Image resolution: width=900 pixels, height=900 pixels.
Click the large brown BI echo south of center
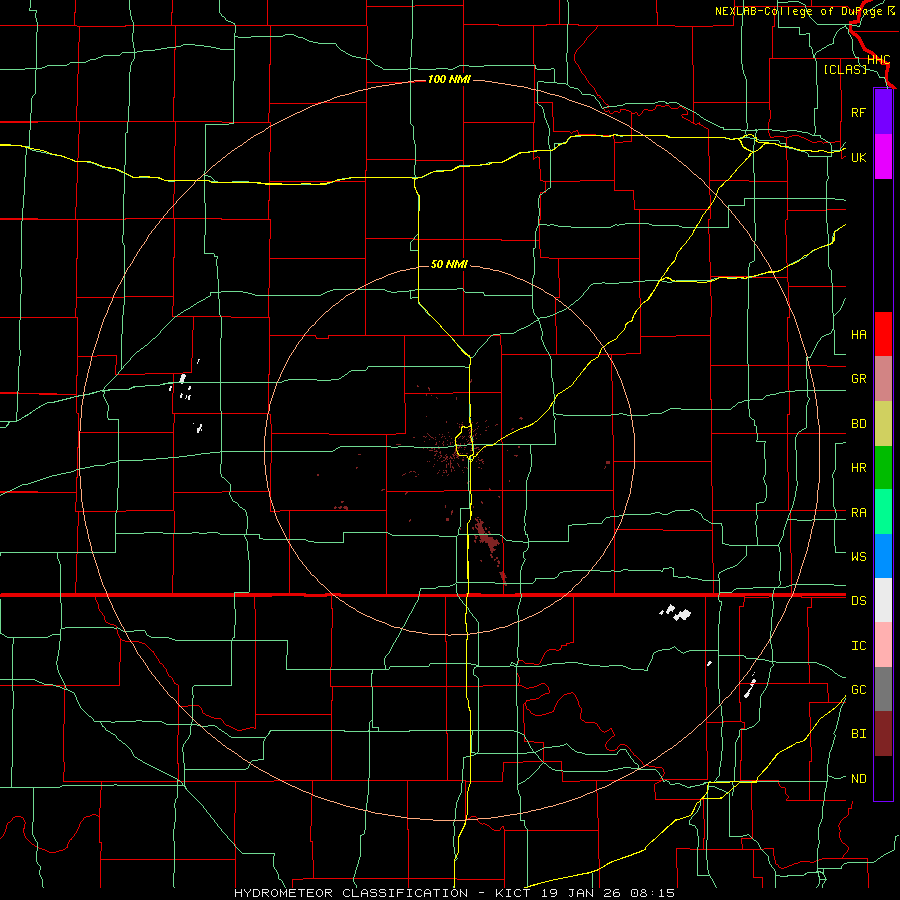(487, 541)
